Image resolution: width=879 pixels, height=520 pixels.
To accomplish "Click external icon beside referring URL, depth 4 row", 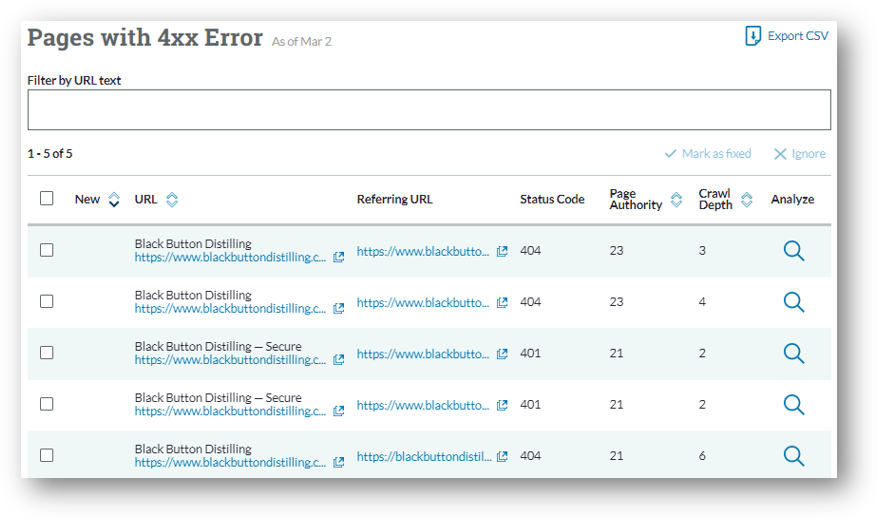I will [x=502, y=303].
